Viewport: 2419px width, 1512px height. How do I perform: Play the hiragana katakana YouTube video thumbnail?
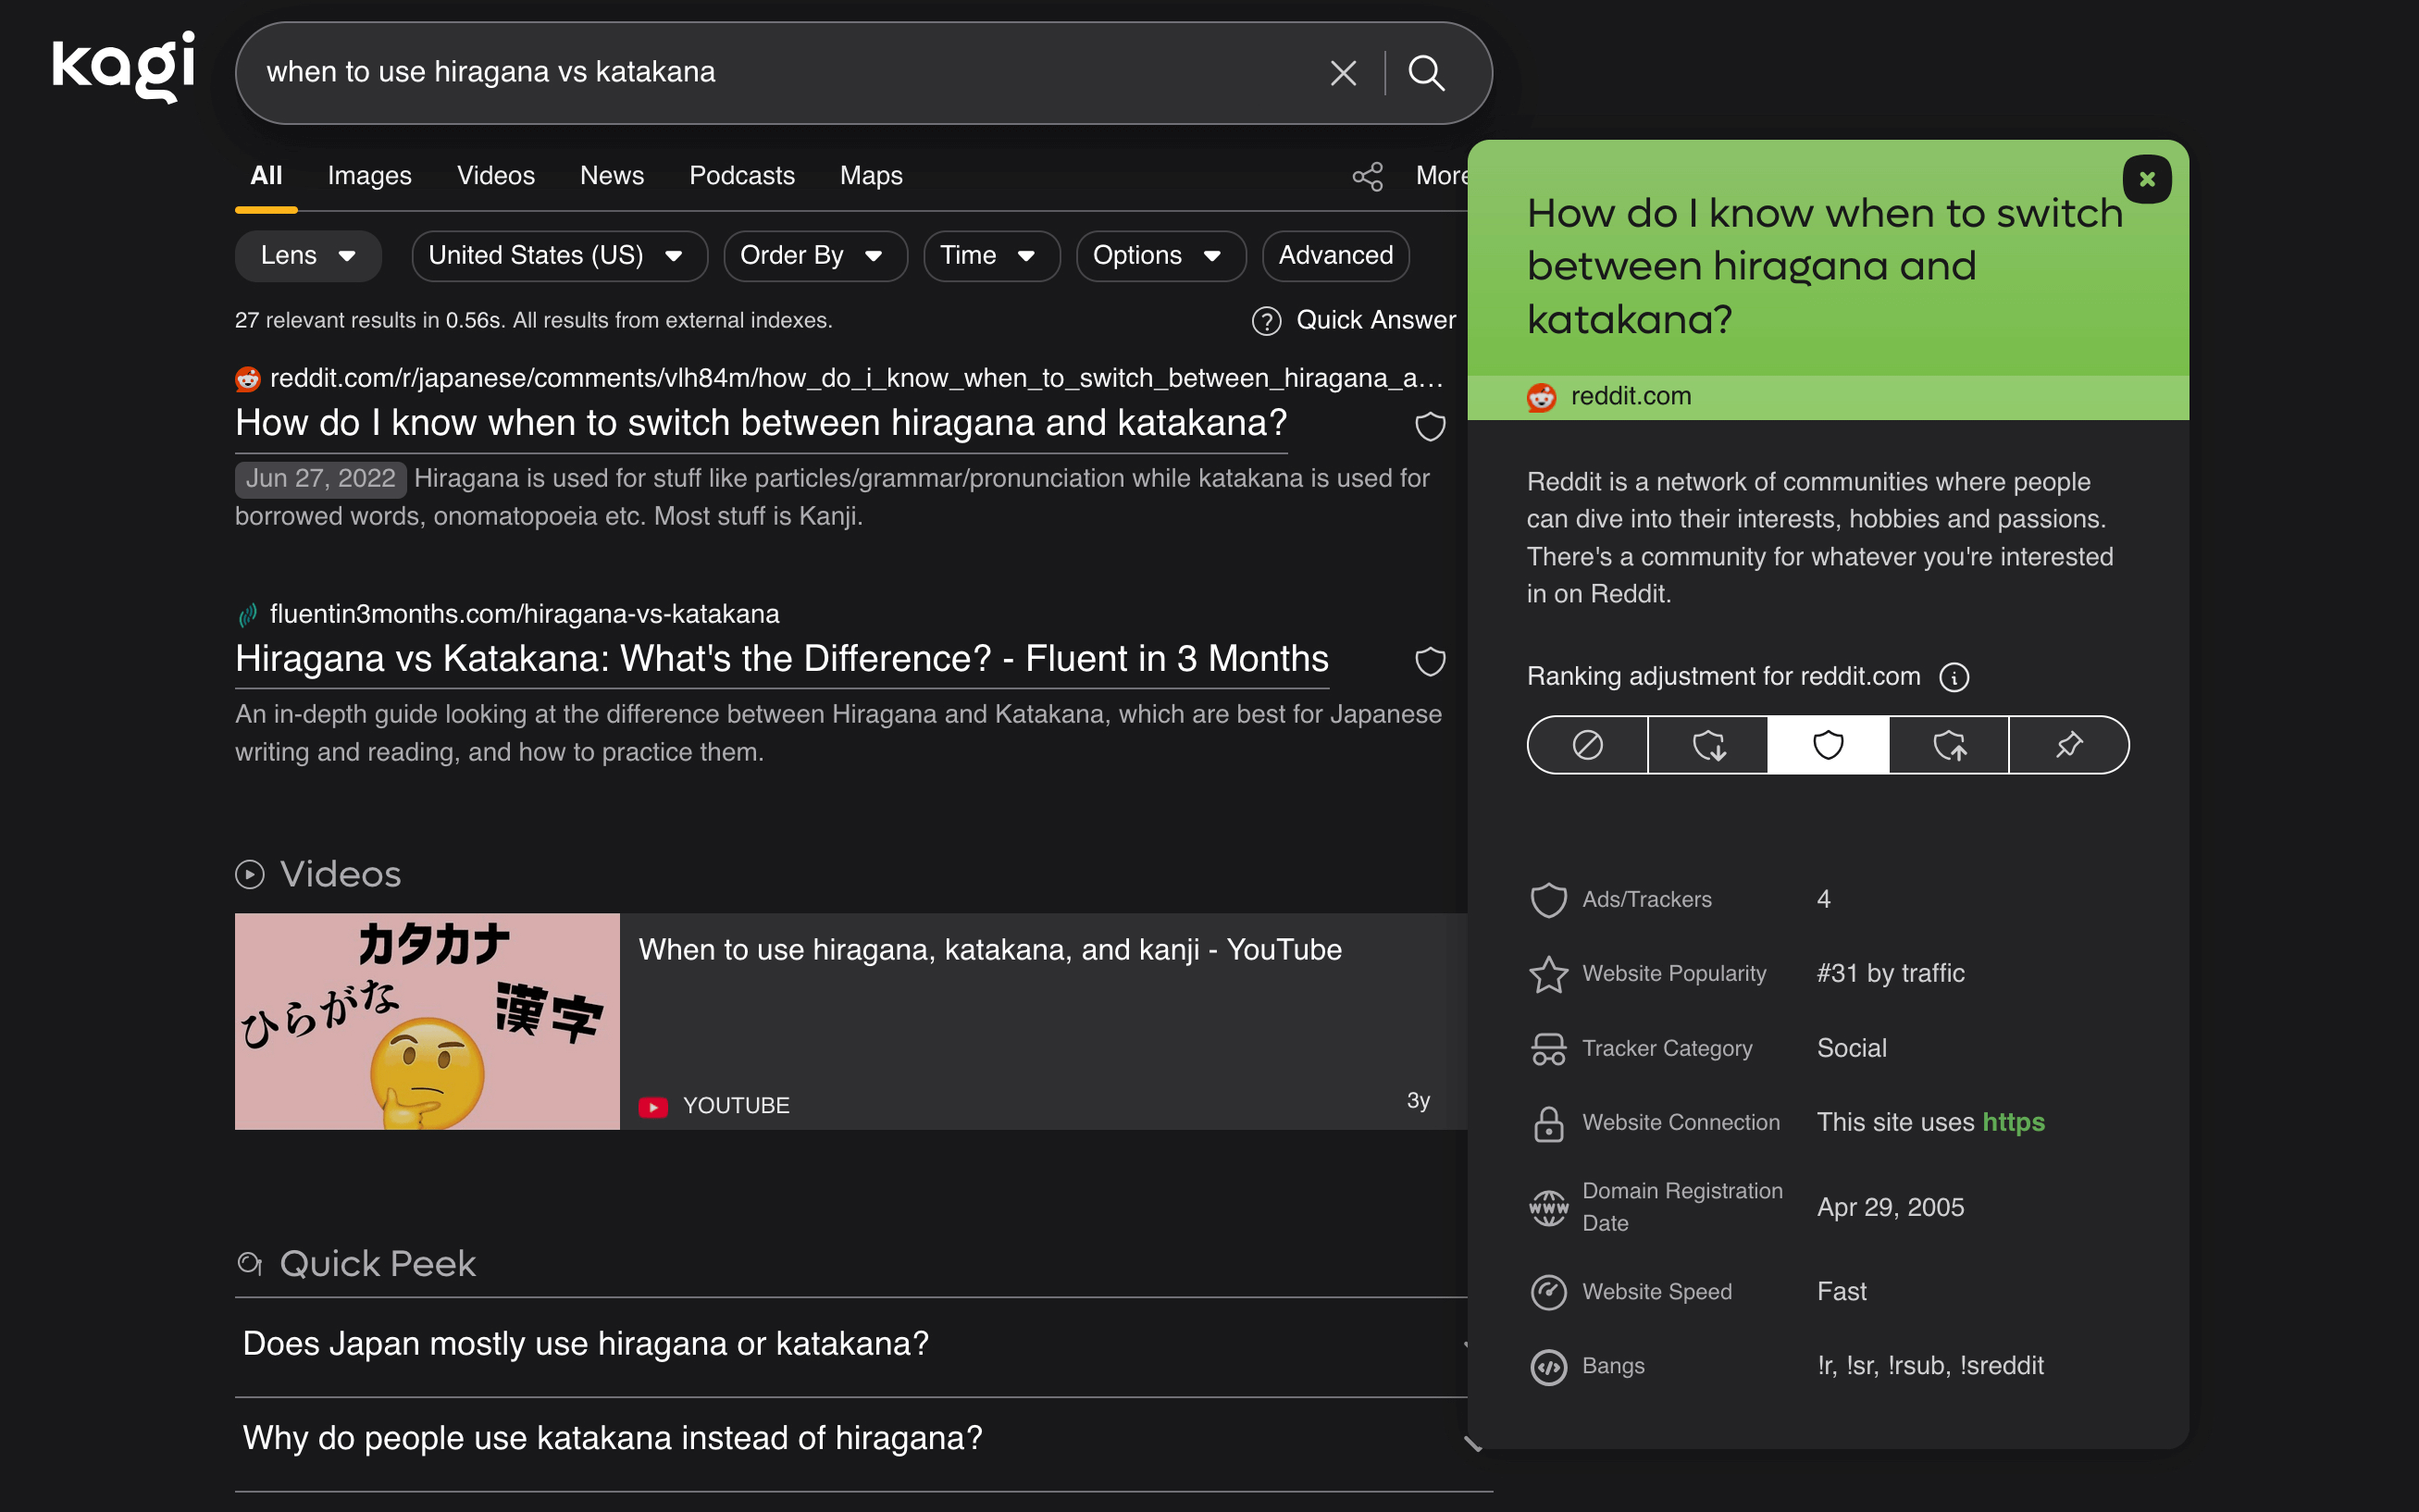tap(427, 1021)
